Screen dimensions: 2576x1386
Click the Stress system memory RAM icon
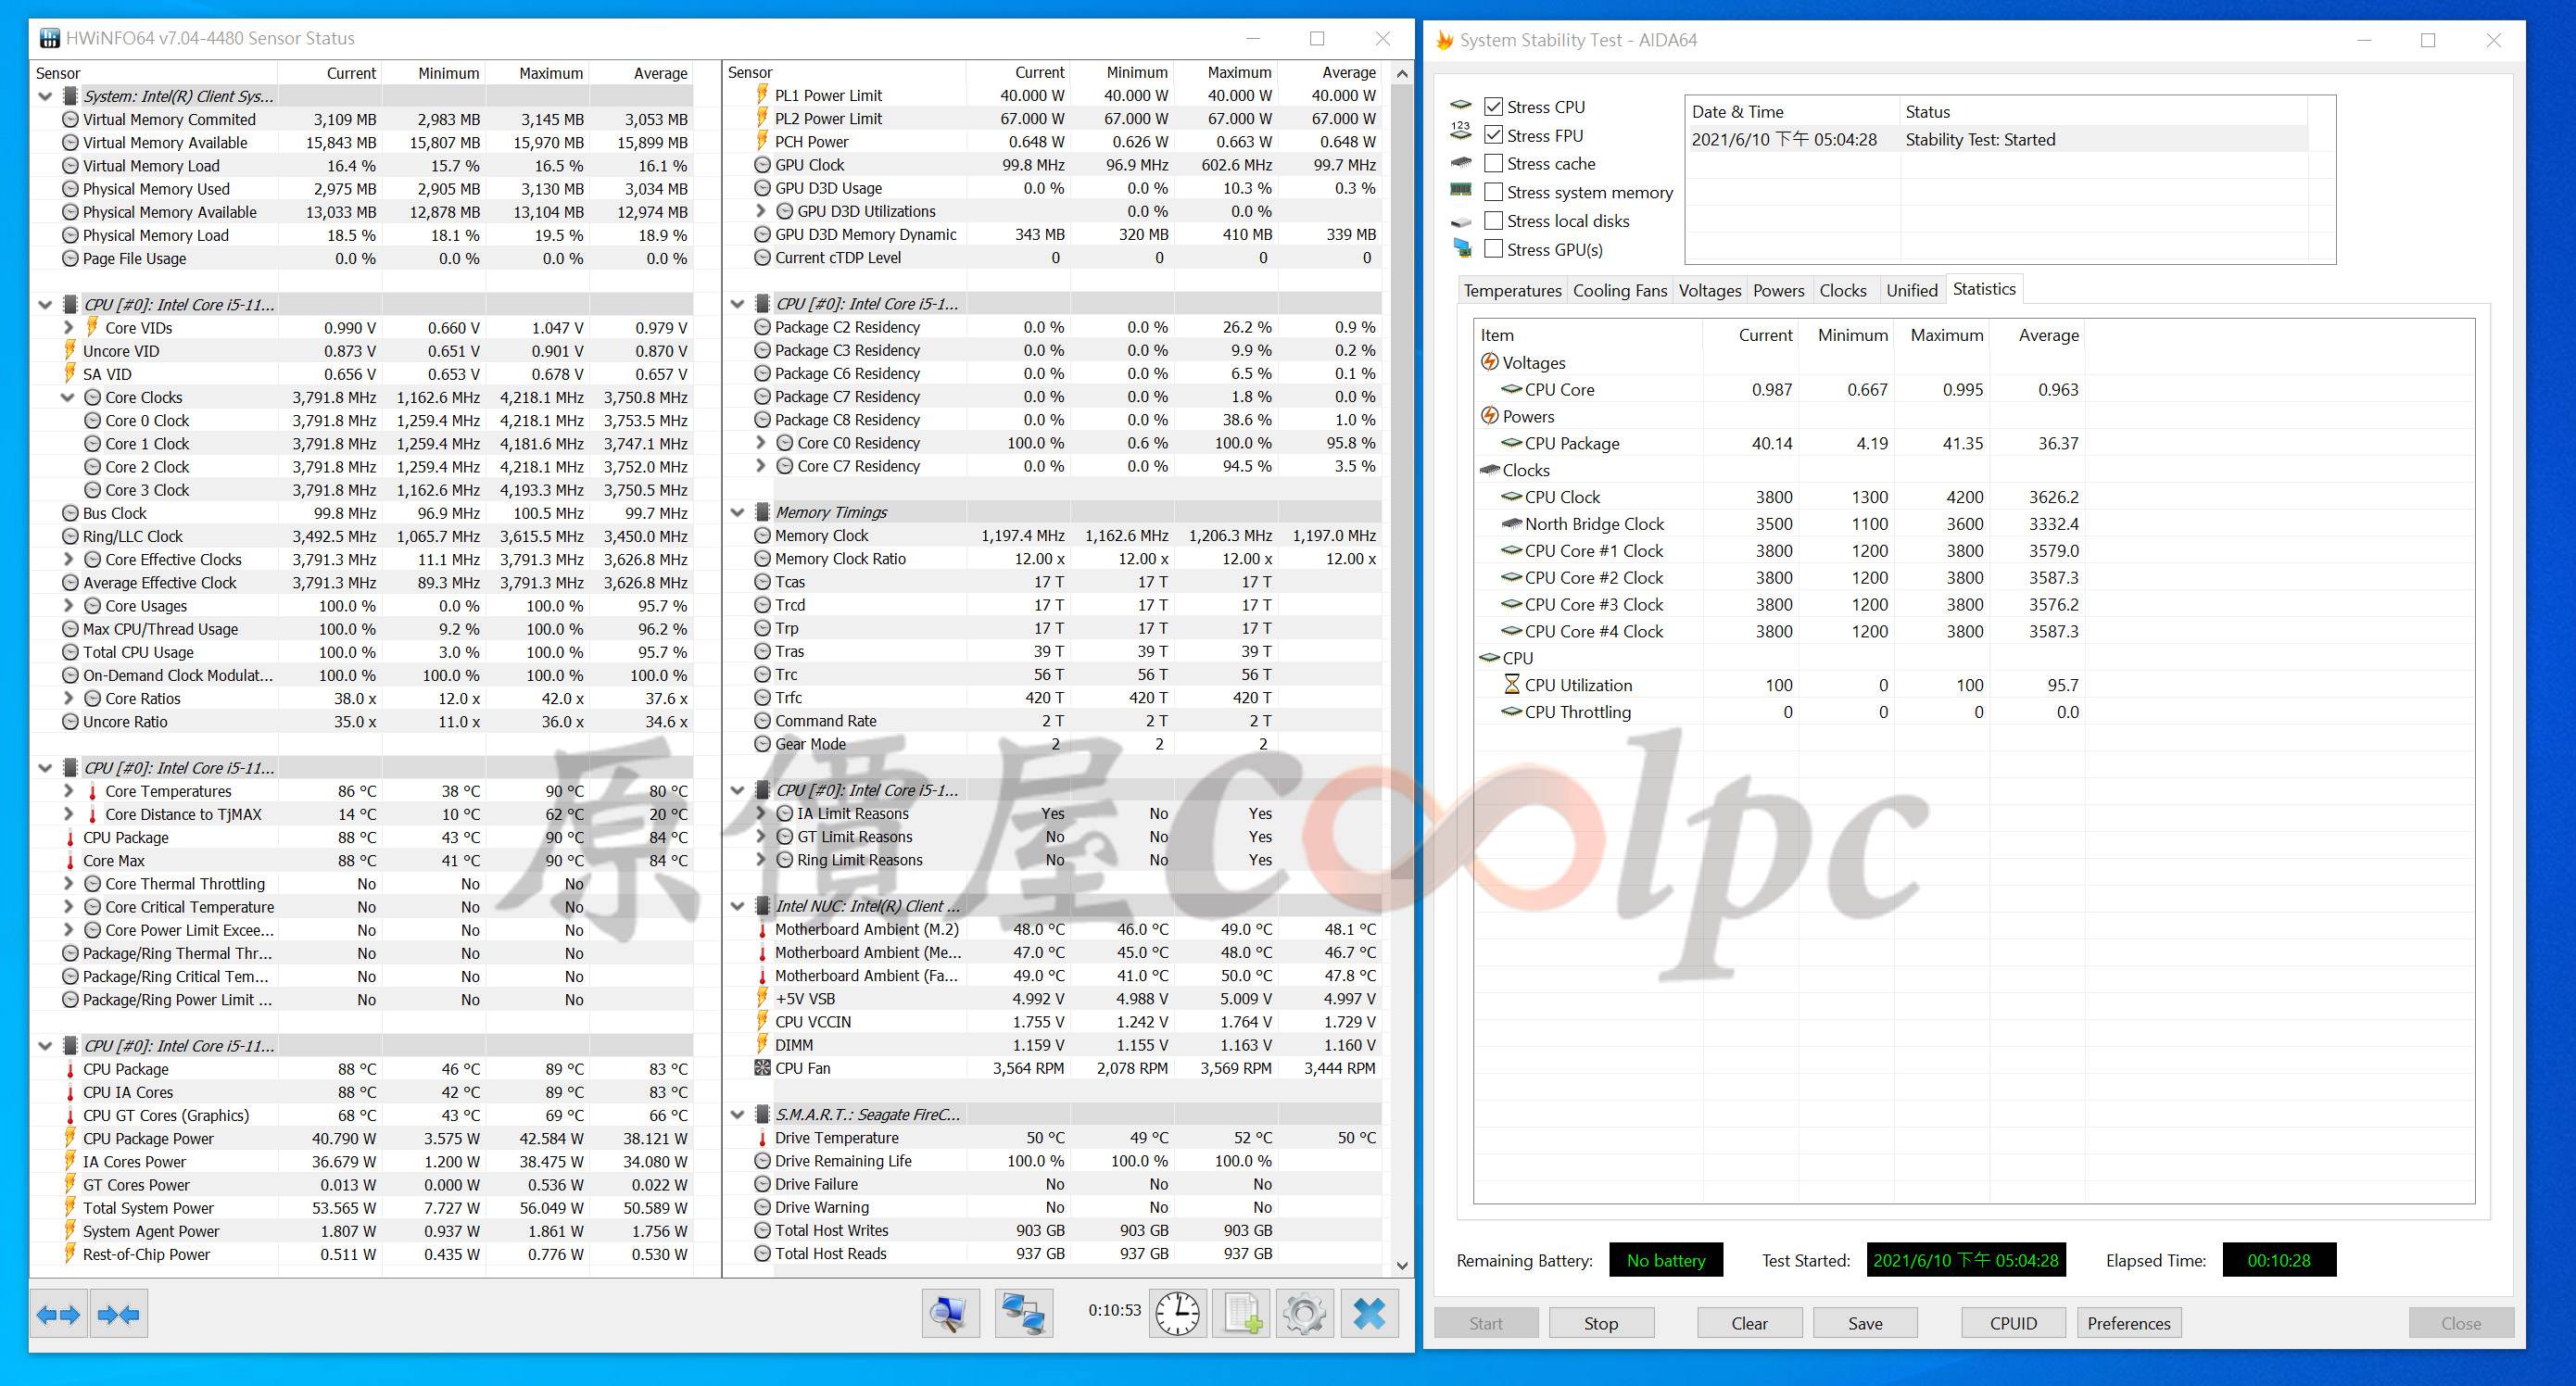click(x=1461, y=190)
